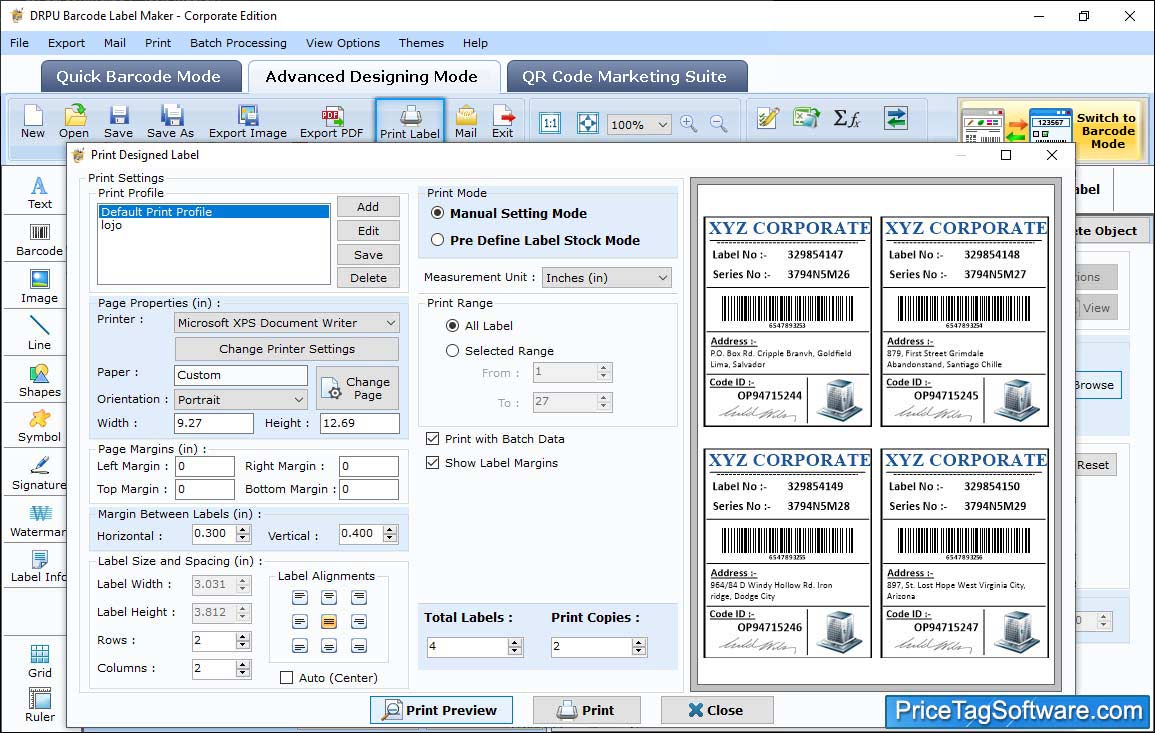
Task: Select the Signature tool in sidebar
Action: click(x=39, y=474)
